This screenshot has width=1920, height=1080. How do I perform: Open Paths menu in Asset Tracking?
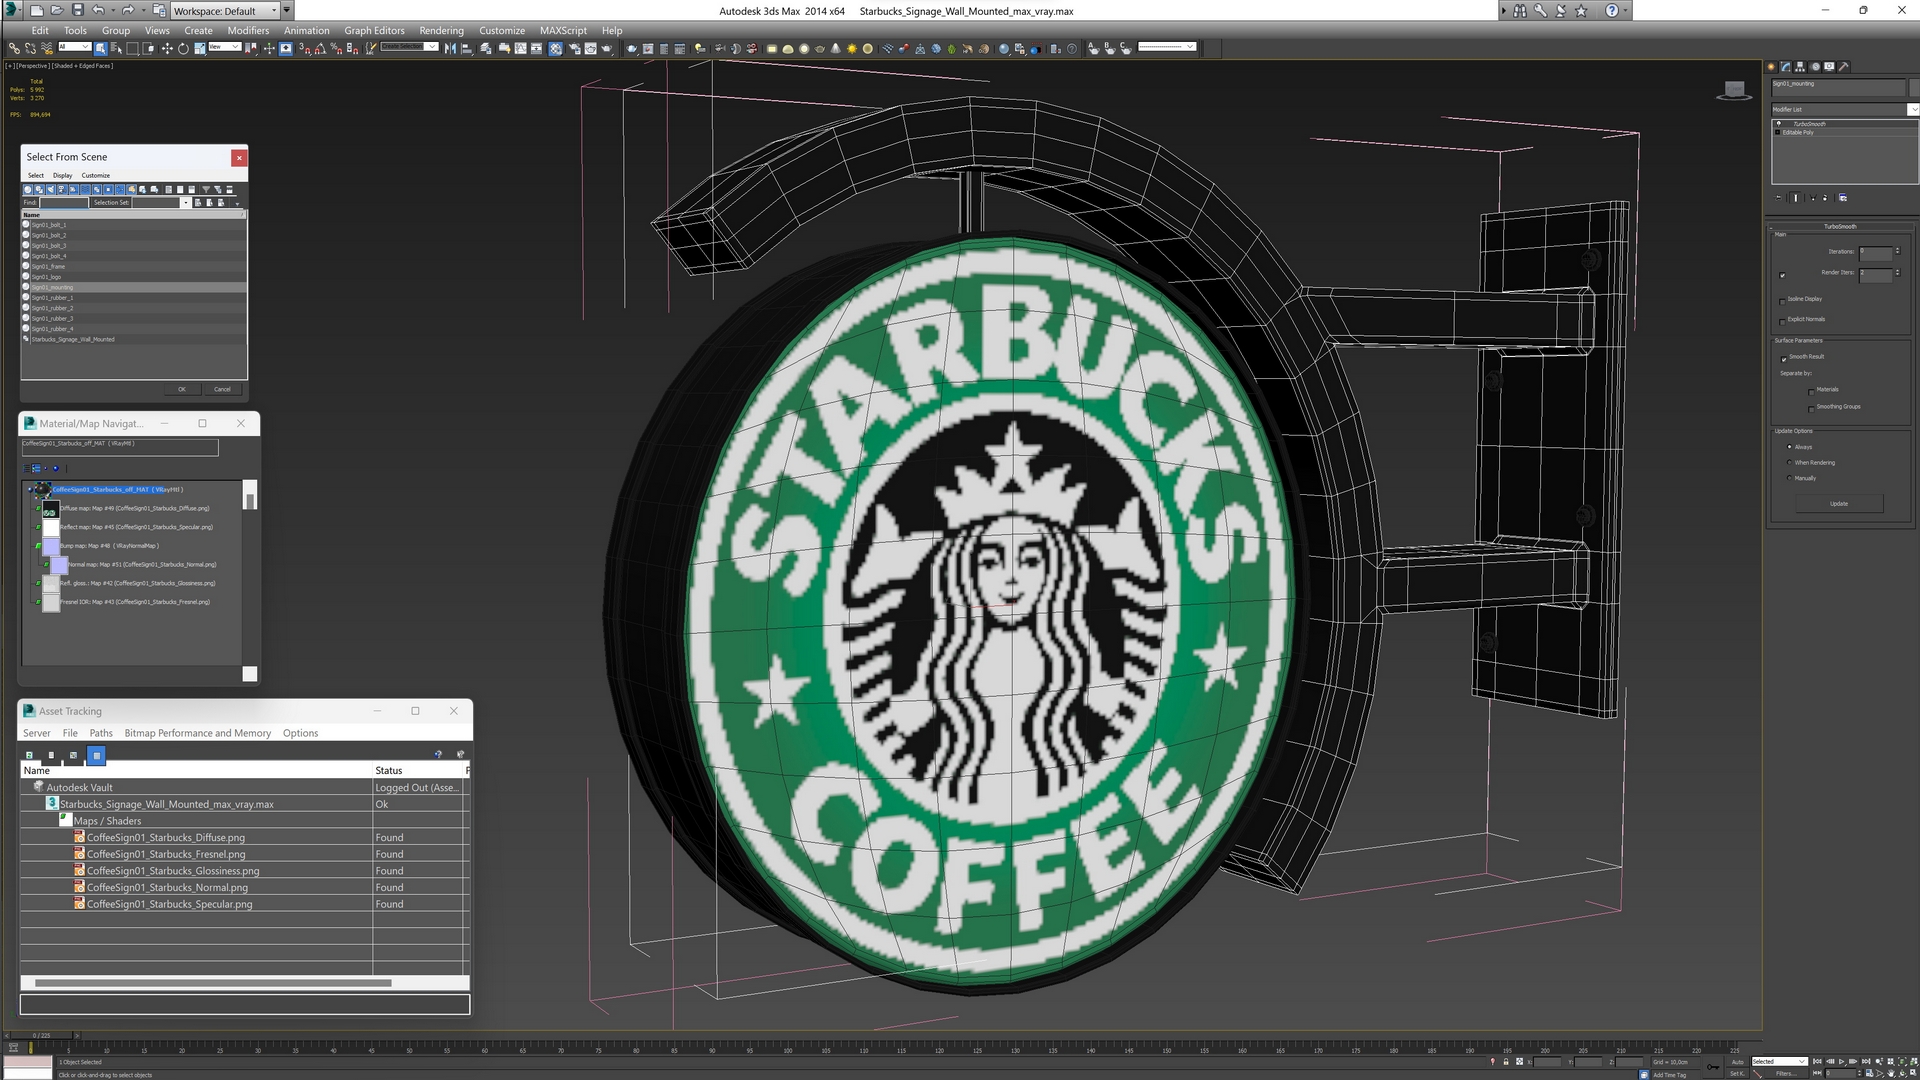(101, 733)
